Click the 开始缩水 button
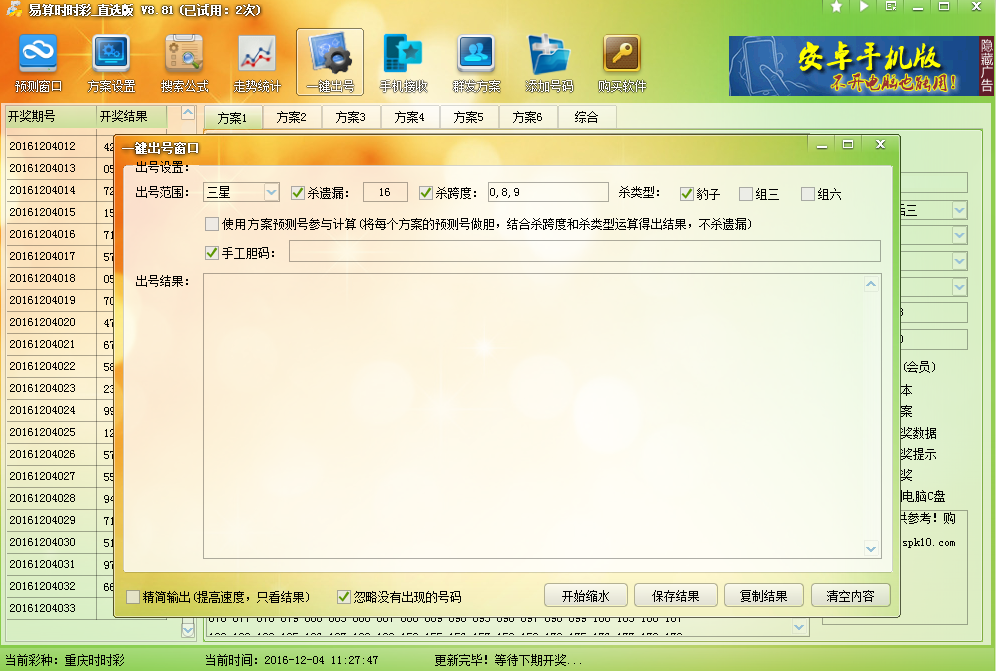The image size is (996, 671). pos(583,595)
